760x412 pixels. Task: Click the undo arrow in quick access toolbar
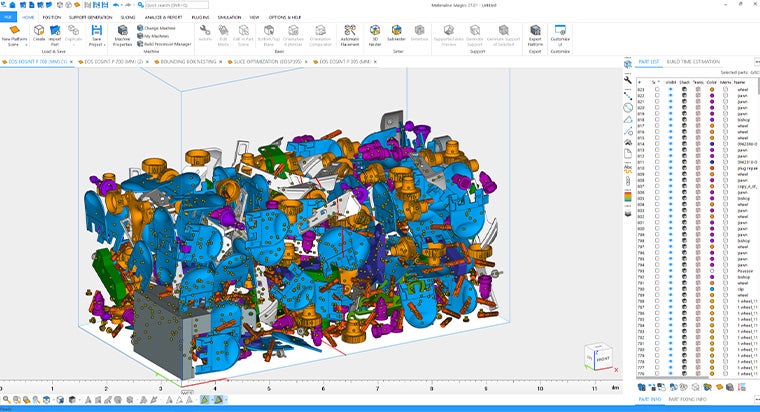[x=116, y=5]
